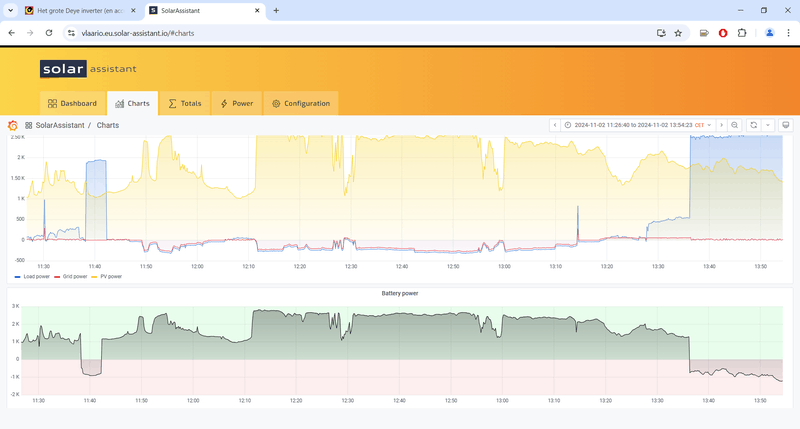This screenshot has width=800, height=429.
Task: Expand the refresh interval dropdown
Action: click(x=768, y=125)
